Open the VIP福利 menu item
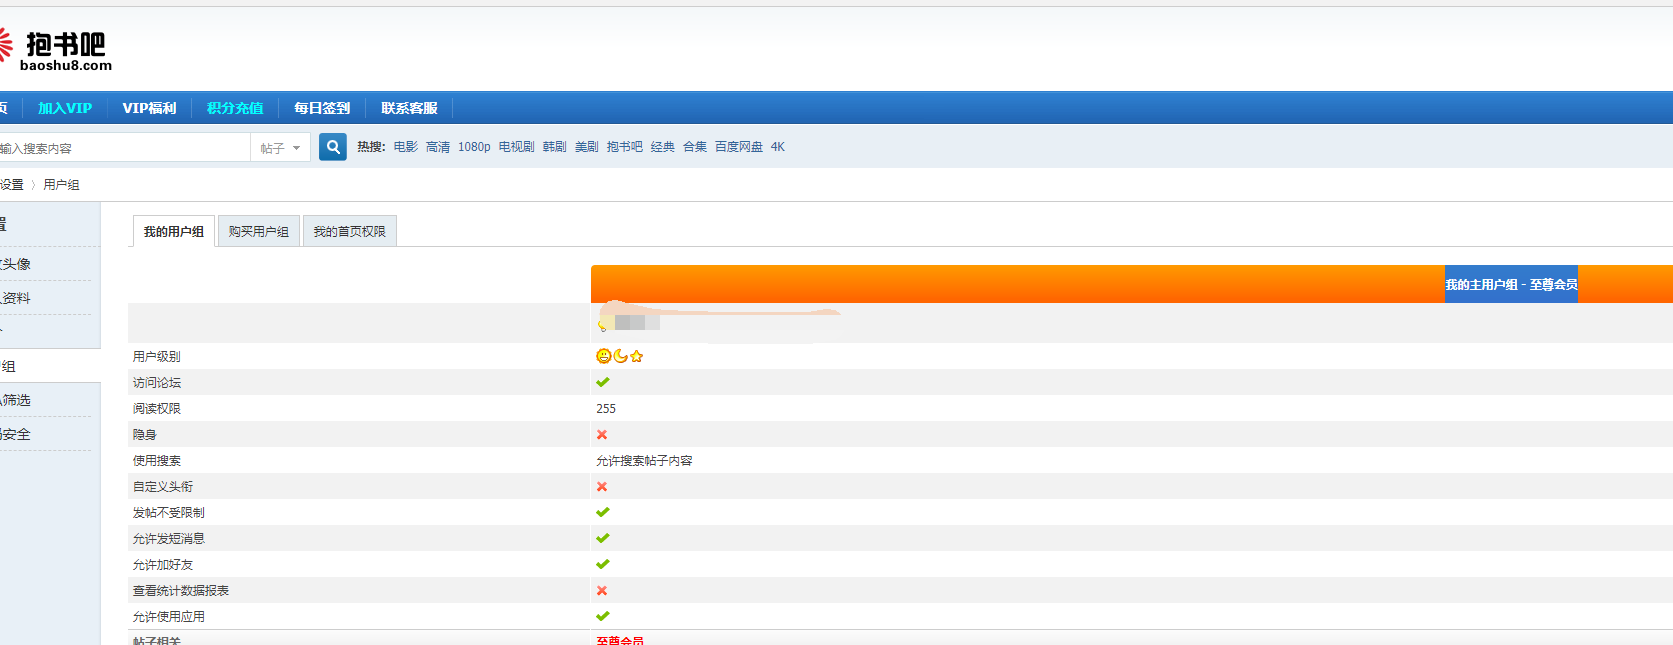Screen dimensions: 1673x645 pos(149,108)
